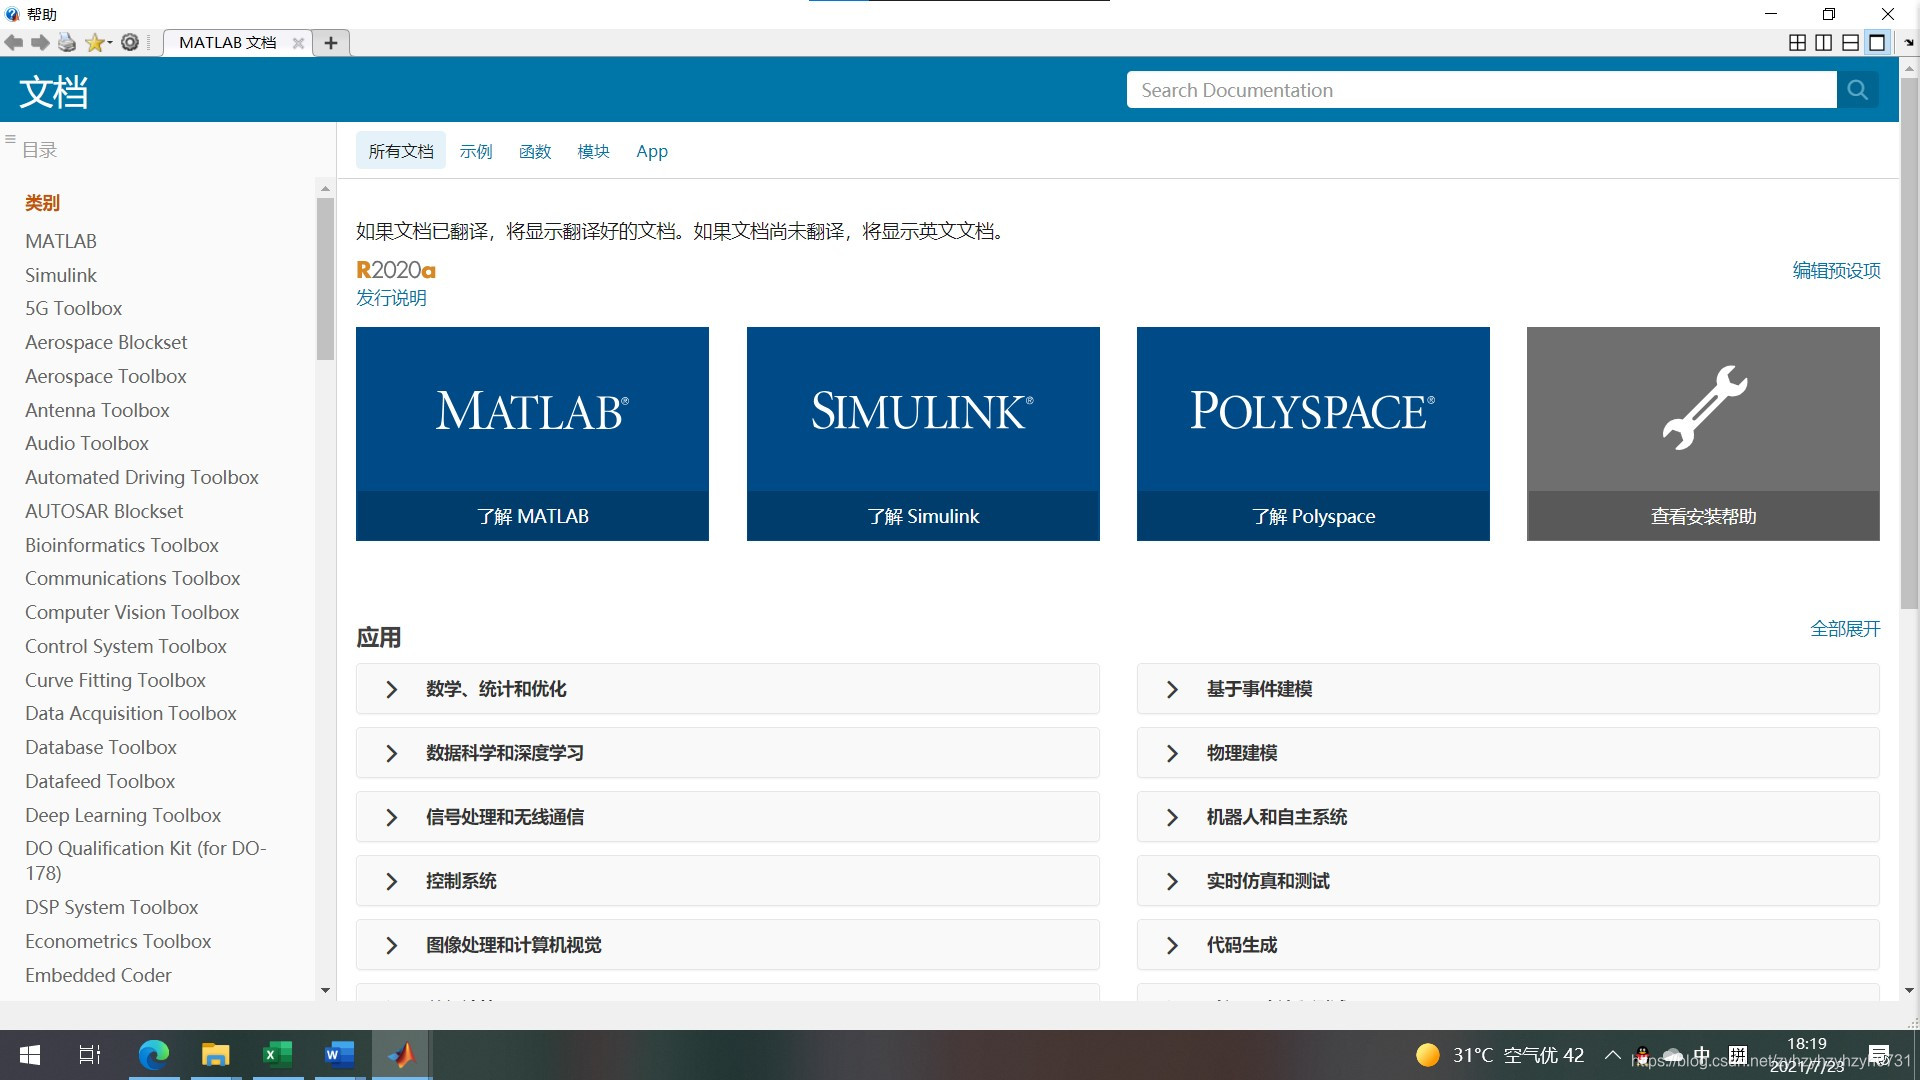The width and height of the screenshot is (1920, 1080).
Task: Open the 查看安装帮助 wrench tile
Action: click(x=1703, y=434)
